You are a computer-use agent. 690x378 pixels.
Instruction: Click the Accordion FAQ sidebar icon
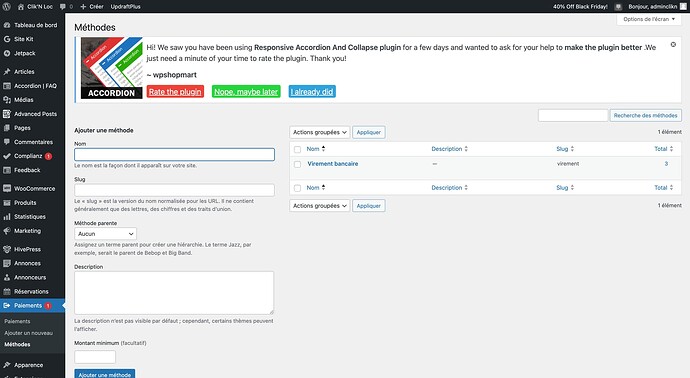[7, 86]
